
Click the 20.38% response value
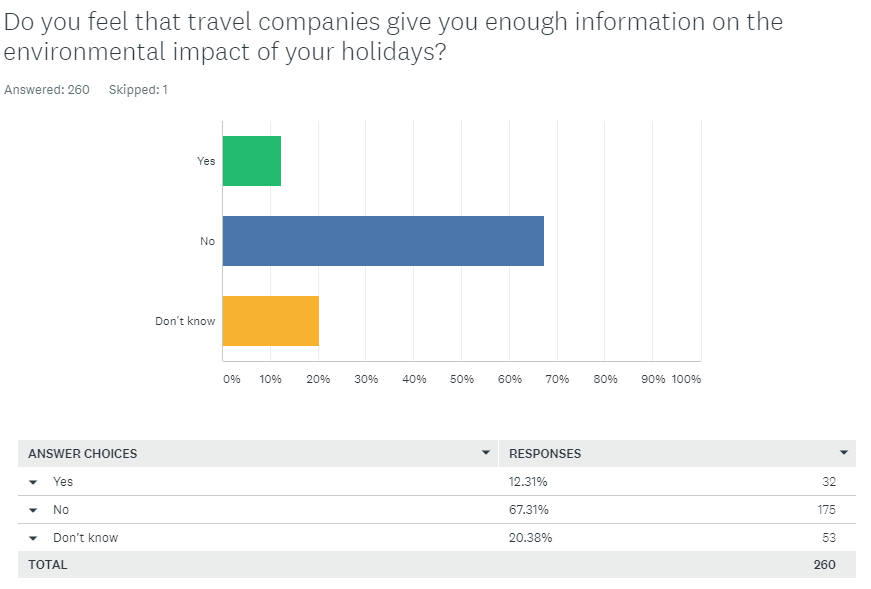tap(530, 538)
